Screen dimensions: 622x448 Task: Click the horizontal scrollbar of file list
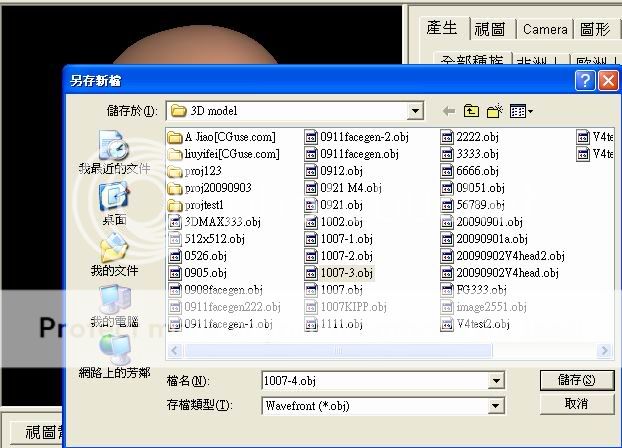[390, 350]
